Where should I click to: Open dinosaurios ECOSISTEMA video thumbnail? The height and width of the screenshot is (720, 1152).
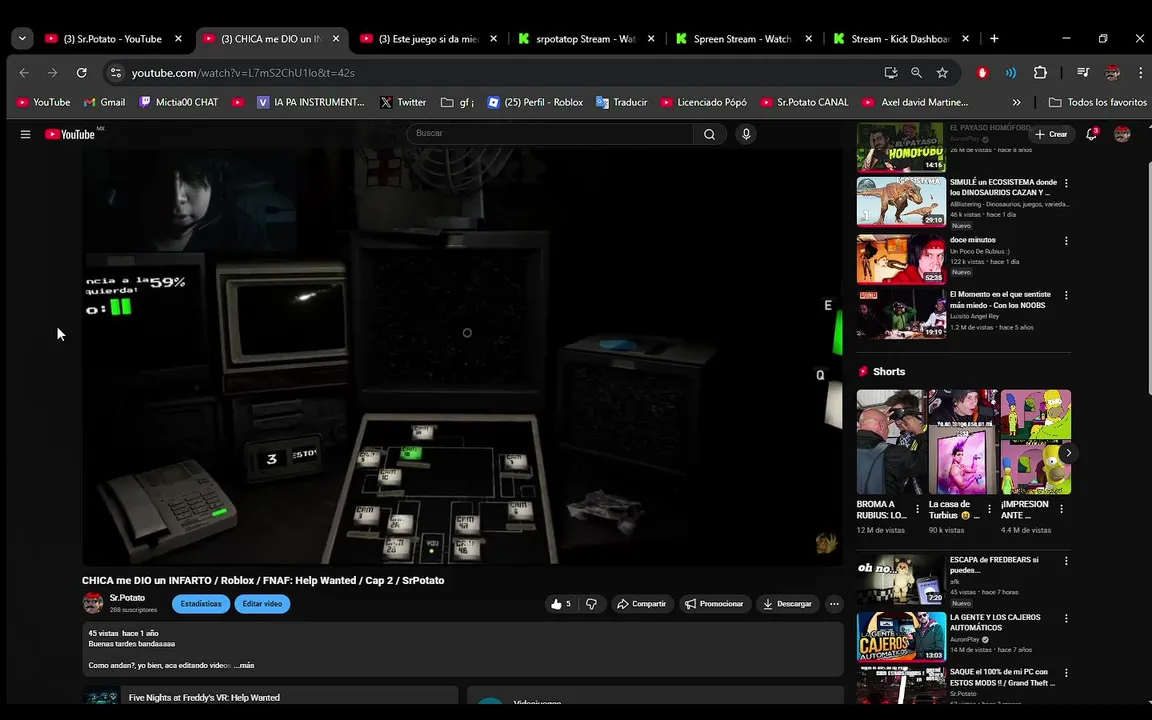pos(901,201)
